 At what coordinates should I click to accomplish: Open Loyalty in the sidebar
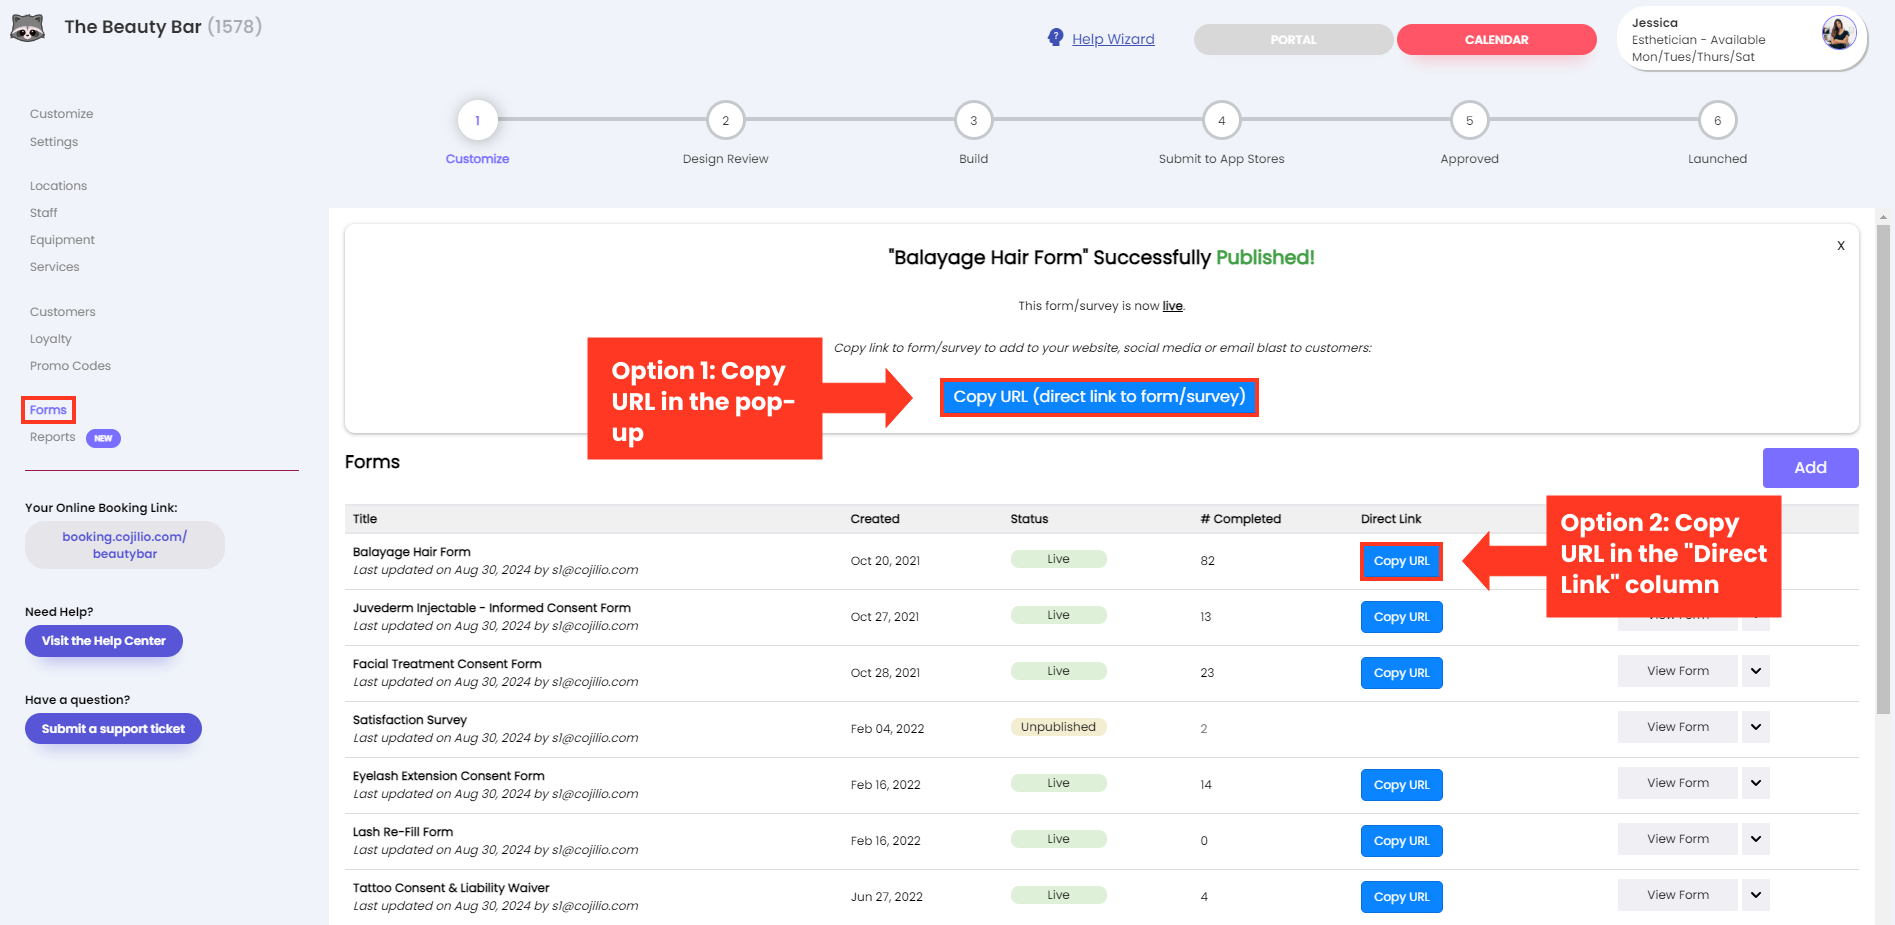click(x=51, y=339)
